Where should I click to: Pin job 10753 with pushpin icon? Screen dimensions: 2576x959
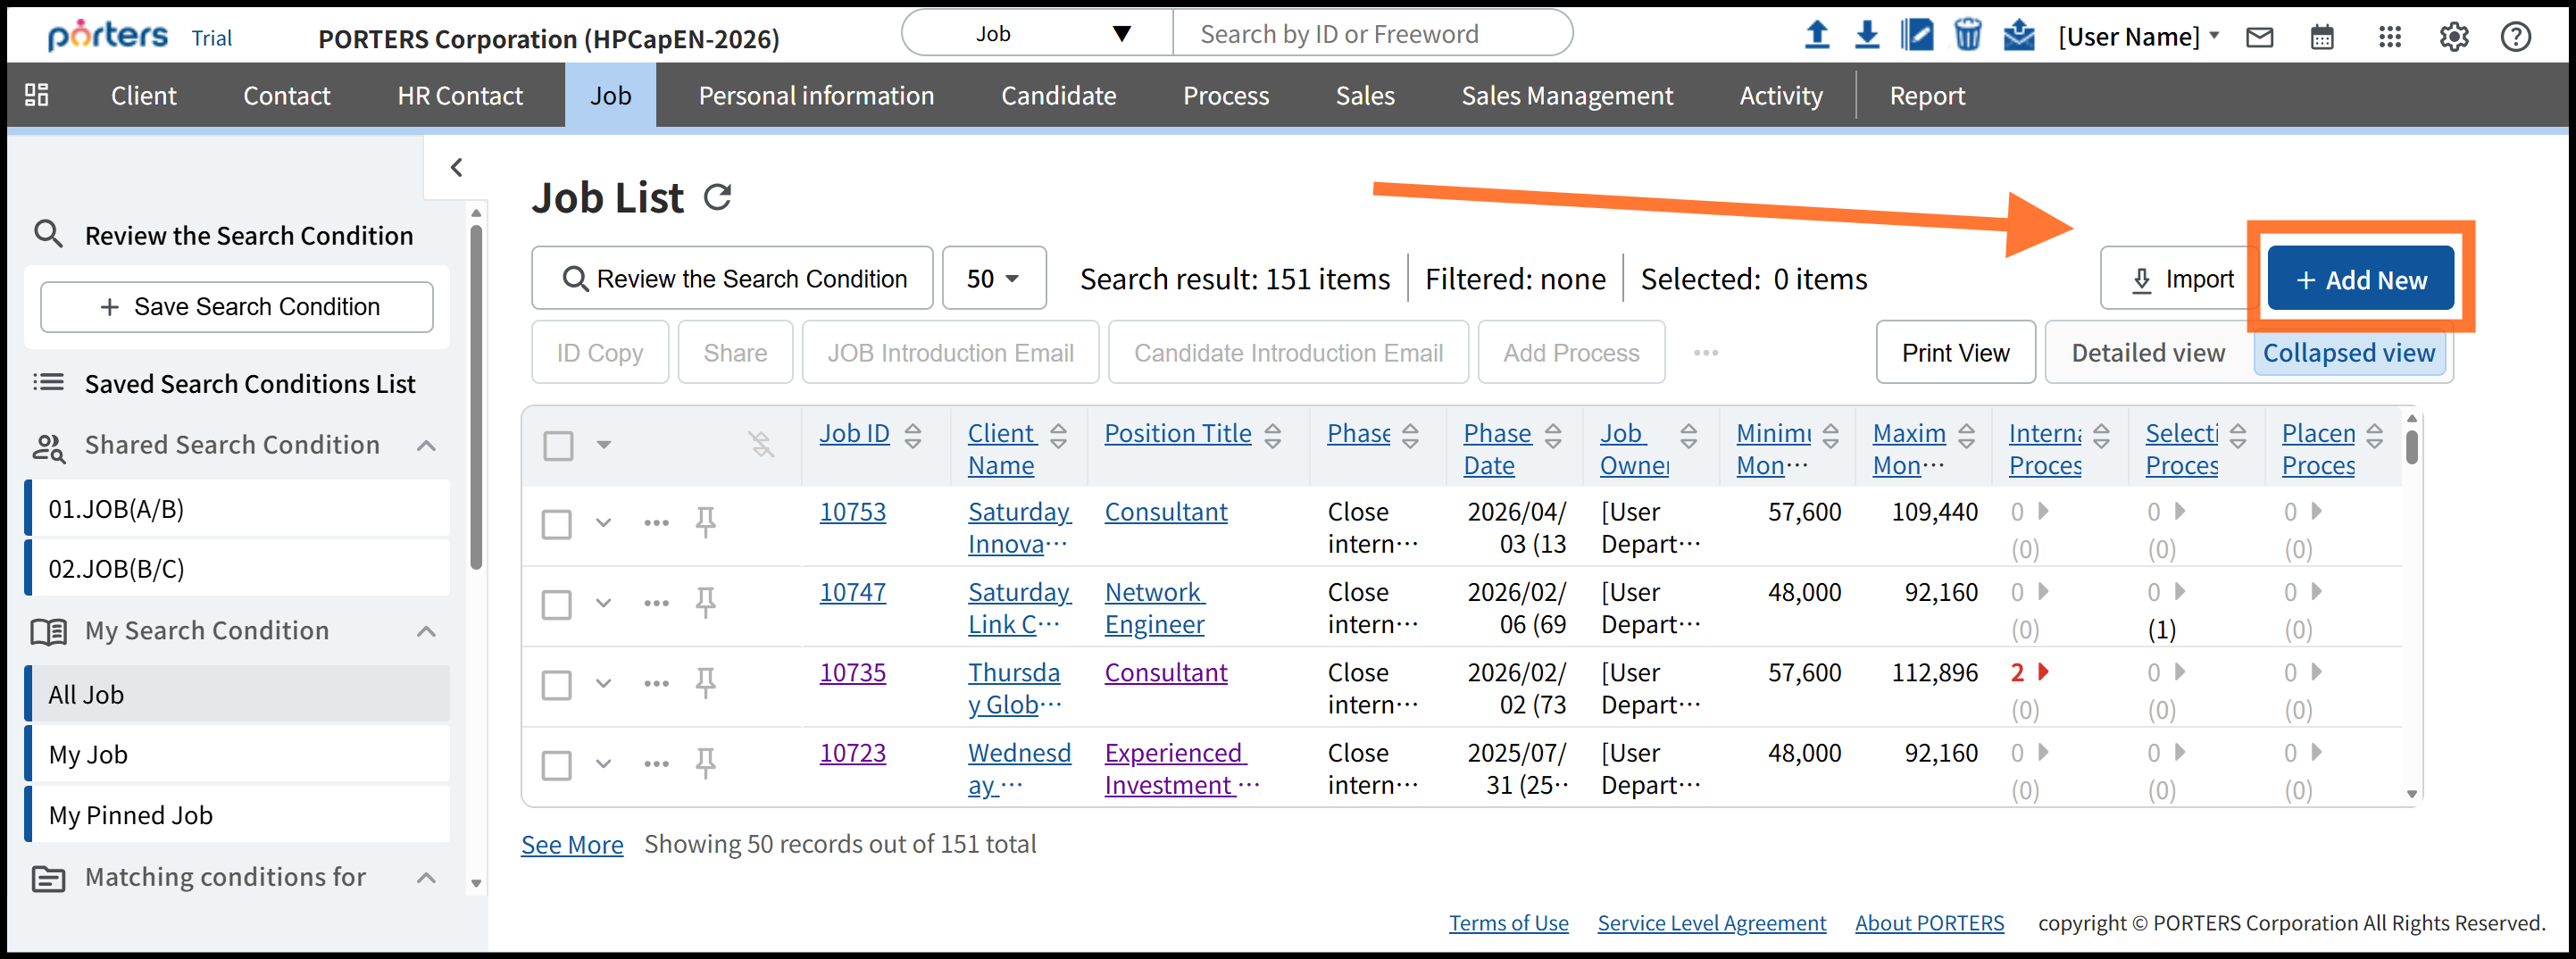(705, 522)
